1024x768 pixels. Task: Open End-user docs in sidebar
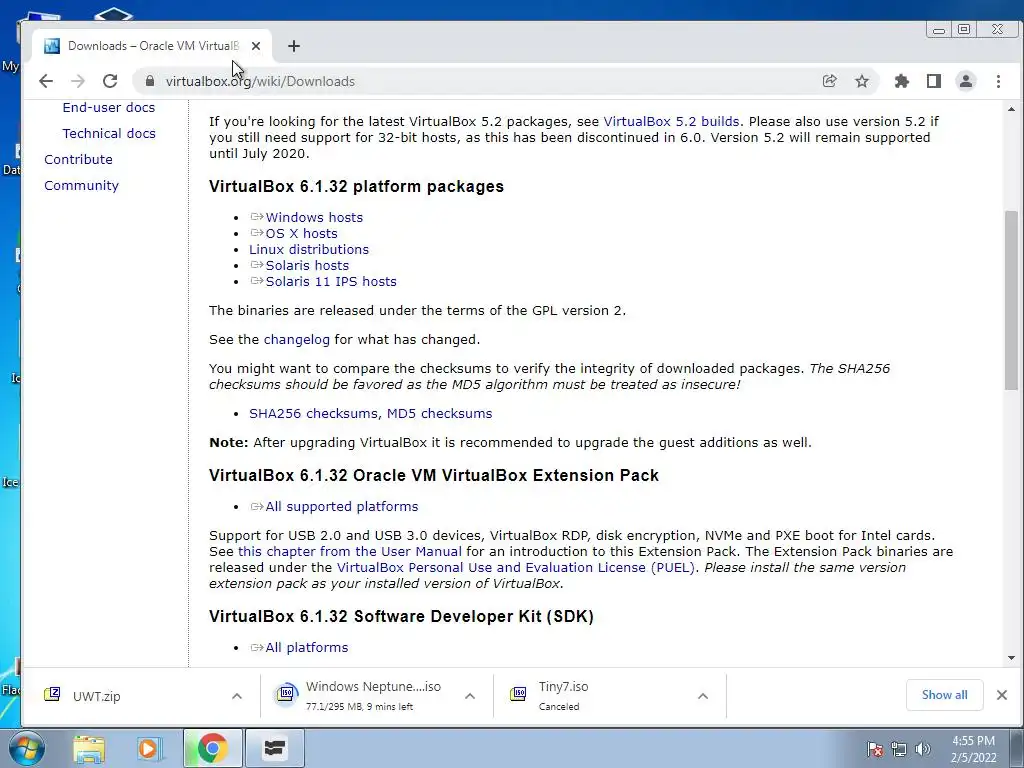108,108
